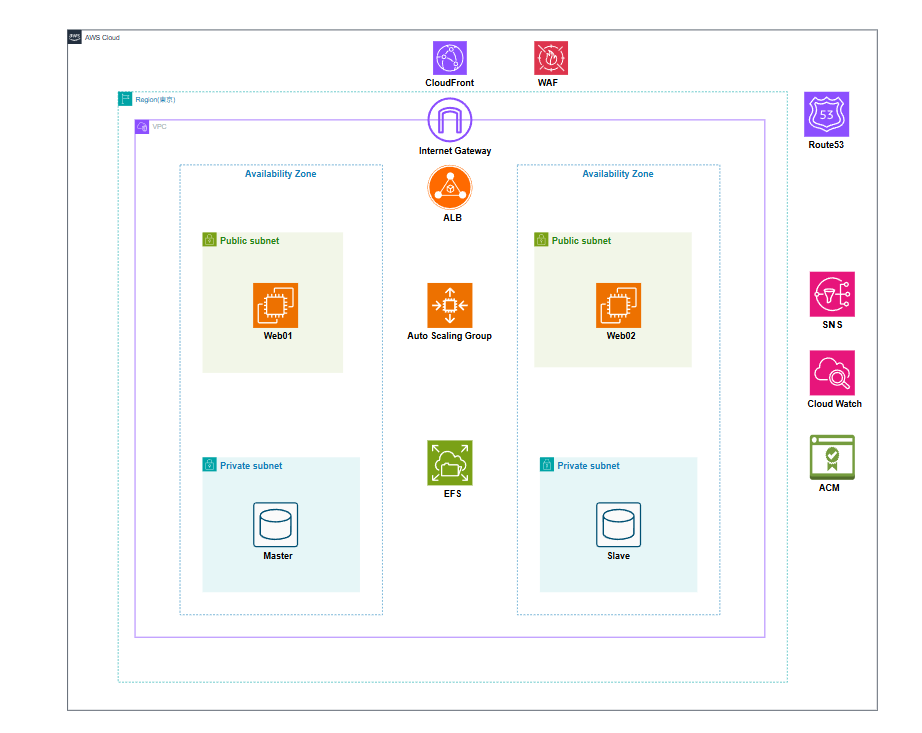The height and width of the screenshot is (733, 922).
Task: Select the CloudFront text label
Action: (x=450, y=83)
